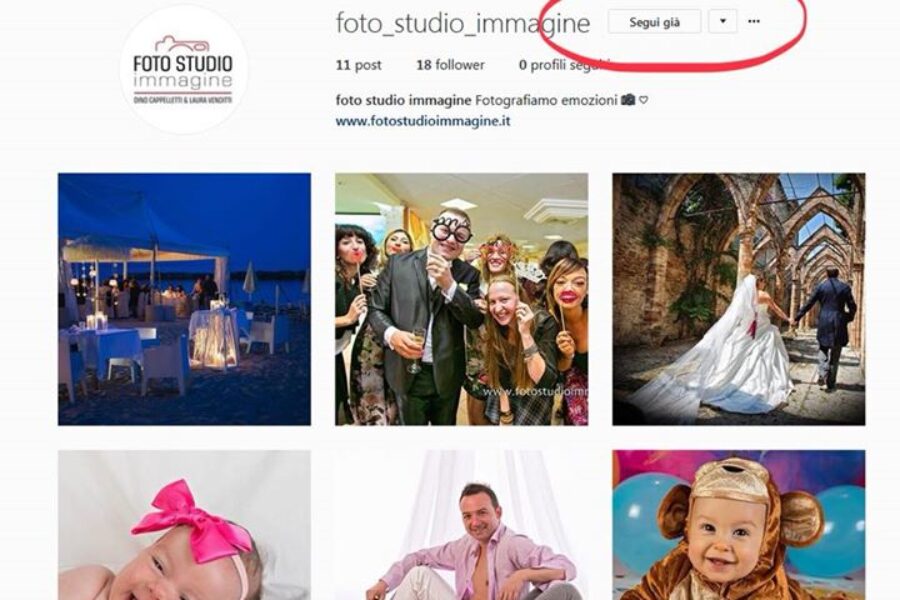Open the man in pink shirt photo

461,525
